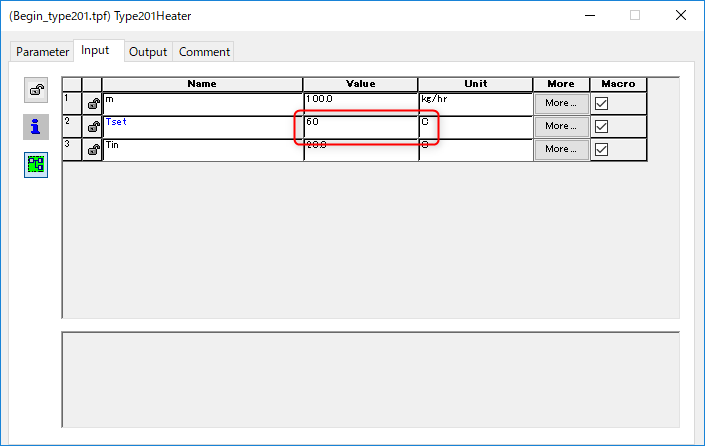Uncheck the Macro checkbox for Tset

click(x=602, y=126)
